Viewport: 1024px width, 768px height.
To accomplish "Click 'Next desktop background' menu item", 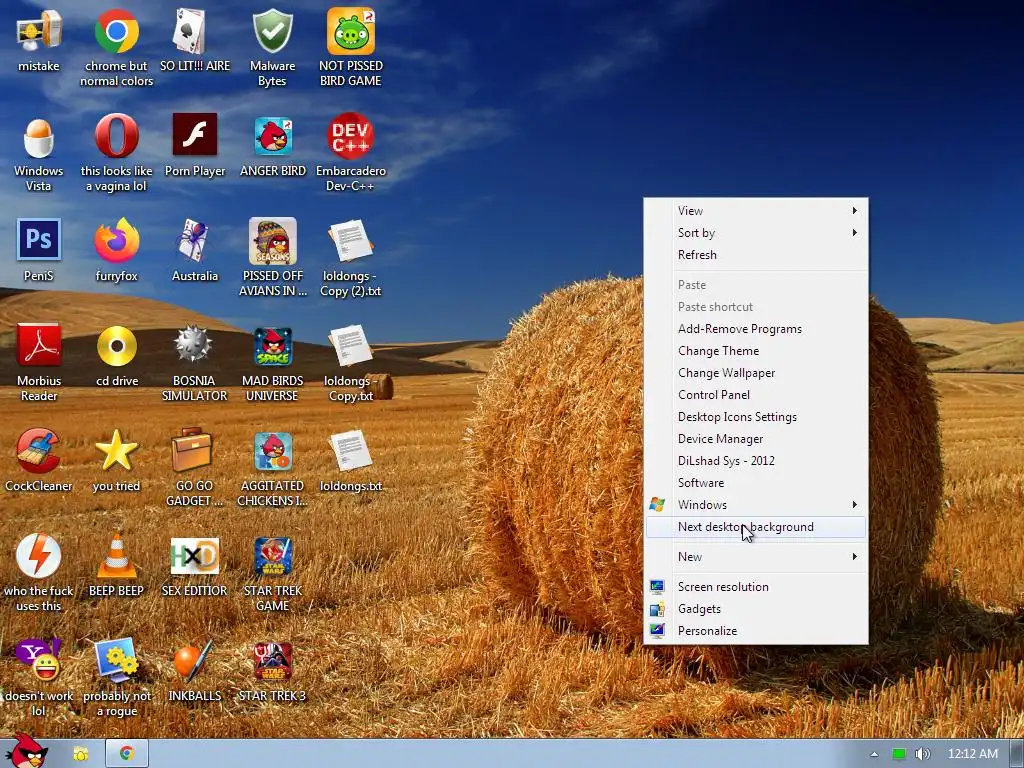I will click(x=756, y=527).
